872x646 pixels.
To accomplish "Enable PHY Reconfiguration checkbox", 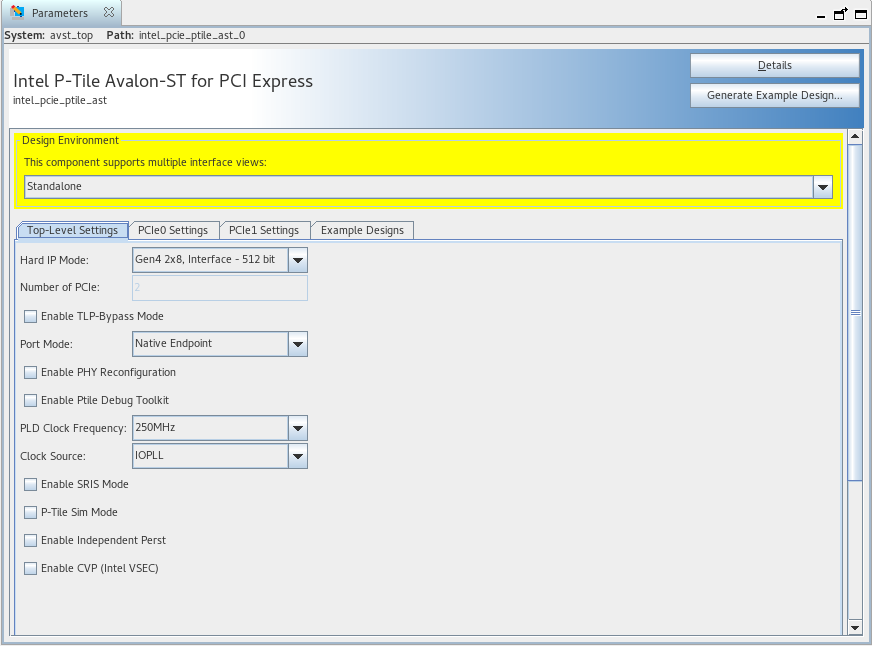I will pos(31,372).
